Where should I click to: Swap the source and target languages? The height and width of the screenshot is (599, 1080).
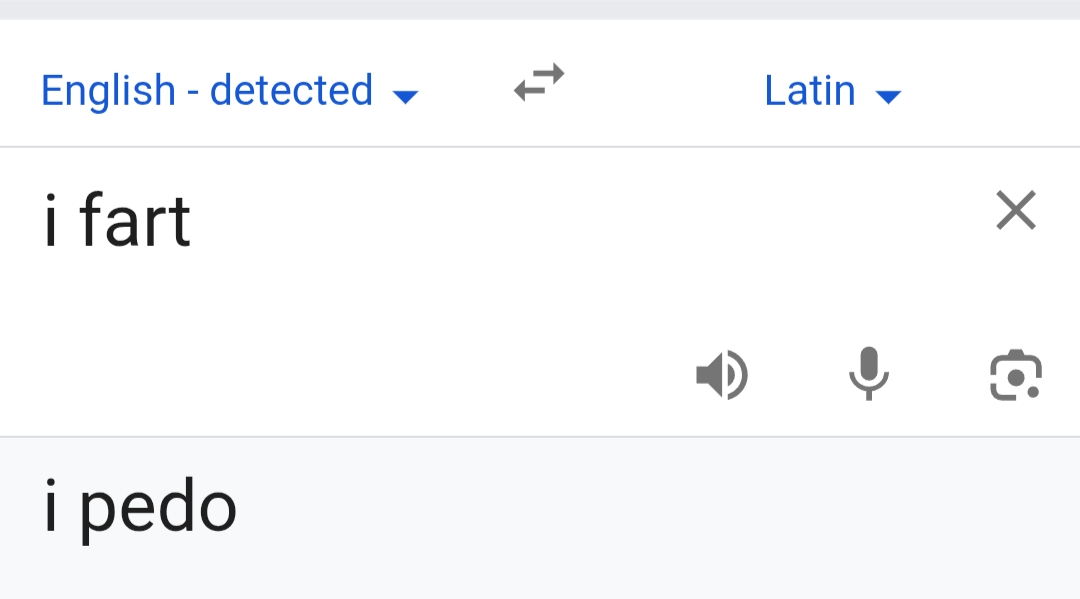pos(539,83)
